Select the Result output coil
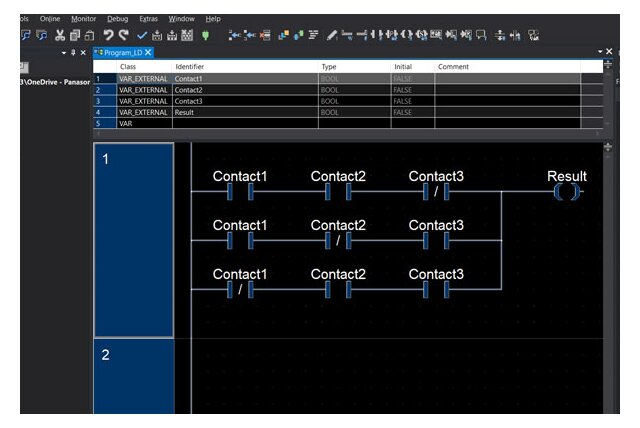 (567, 191)
